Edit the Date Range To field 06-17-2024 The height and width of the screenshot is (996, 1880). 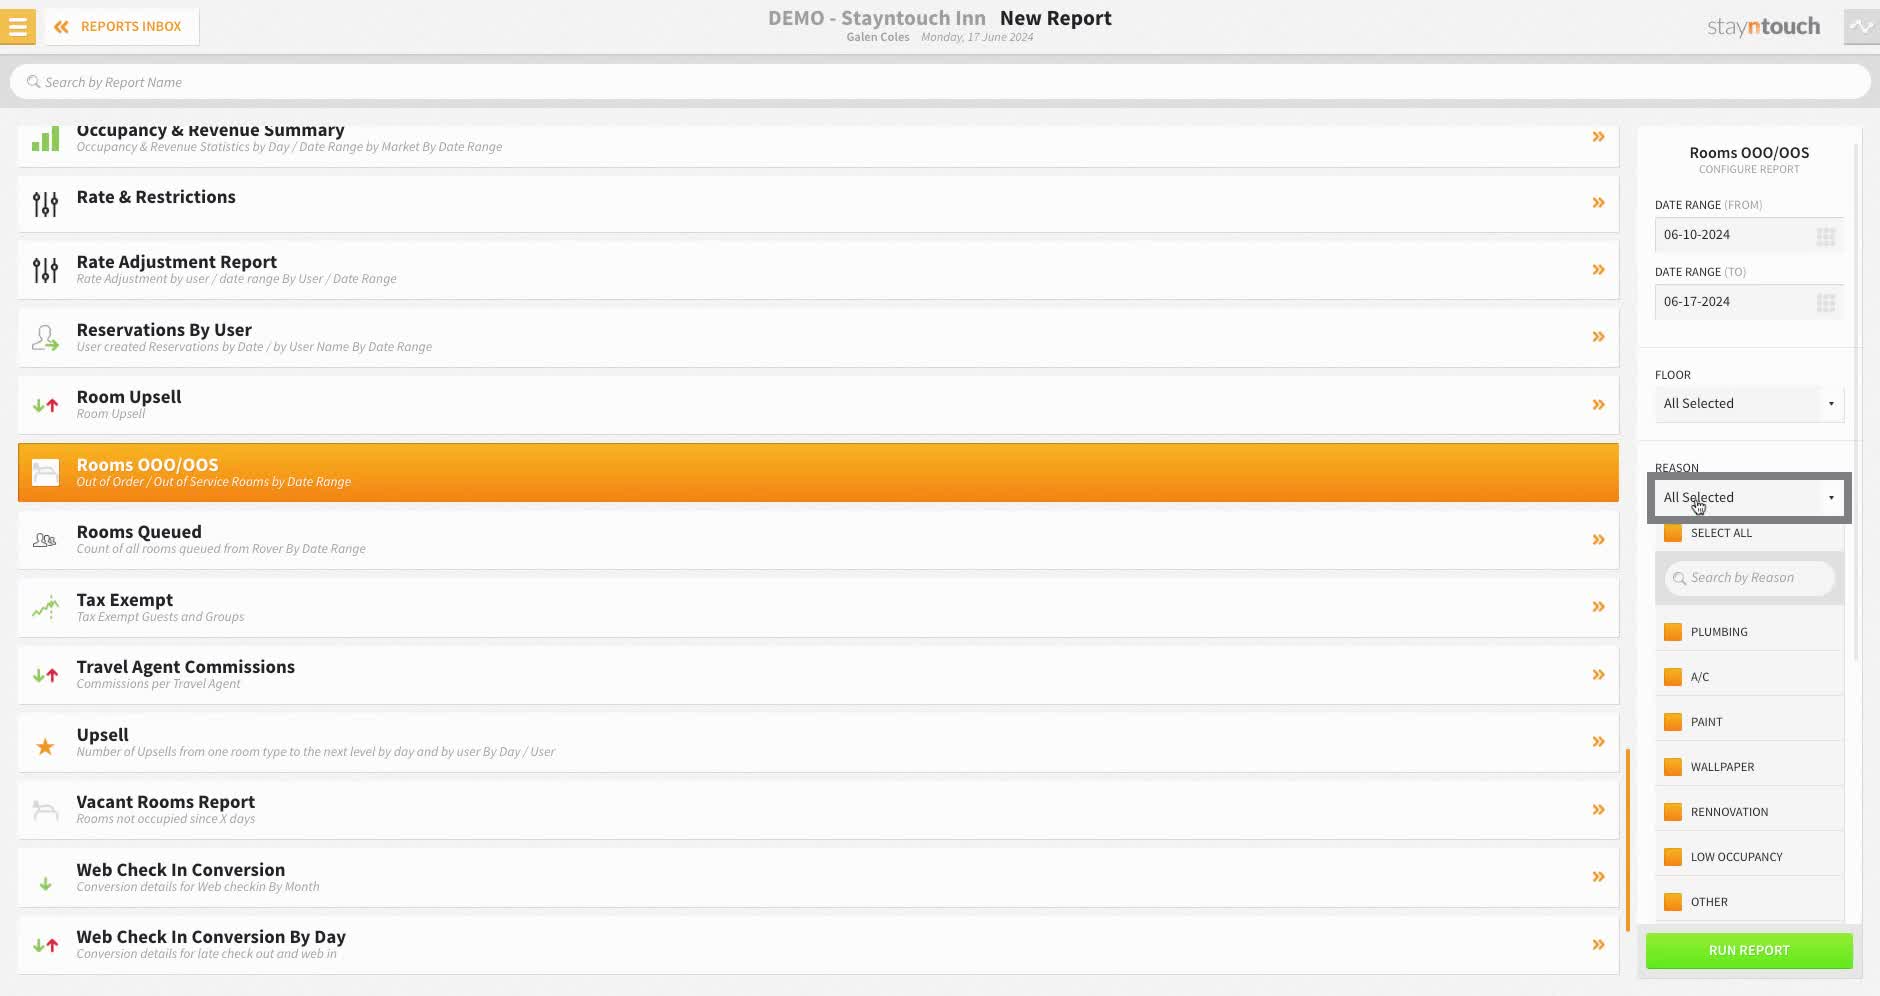click(x=1749, y=302)
